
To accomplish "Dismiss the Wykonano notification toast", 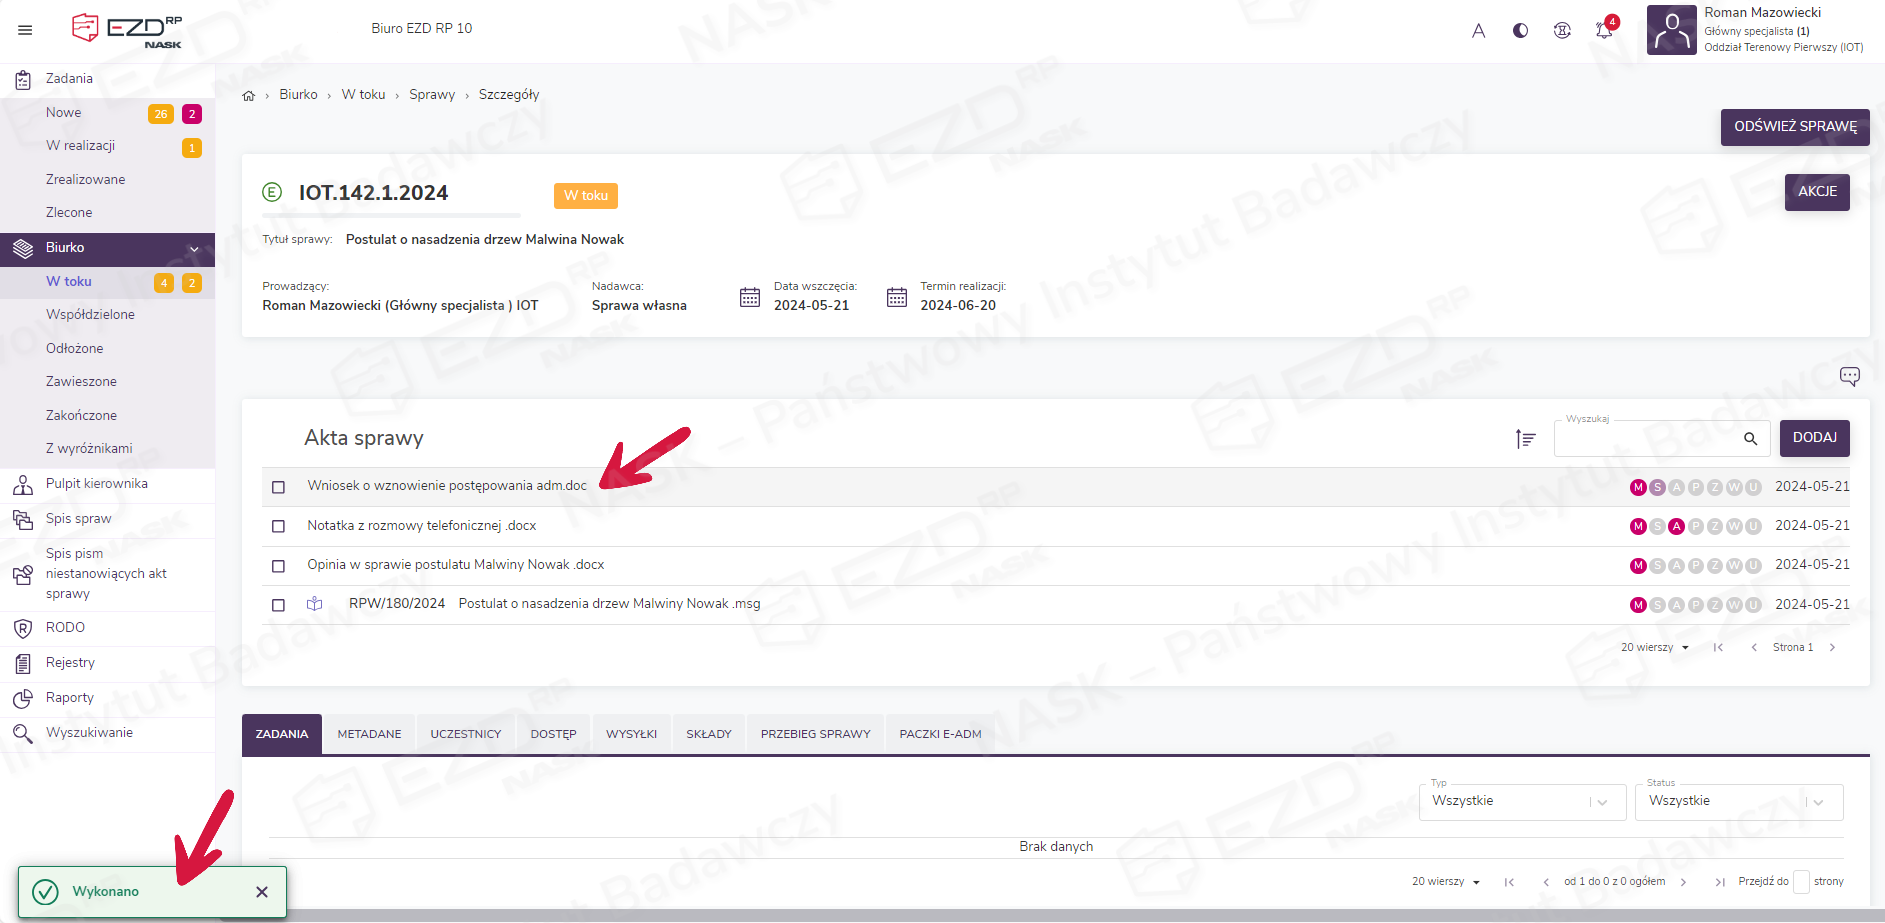I will coord(262,892).
